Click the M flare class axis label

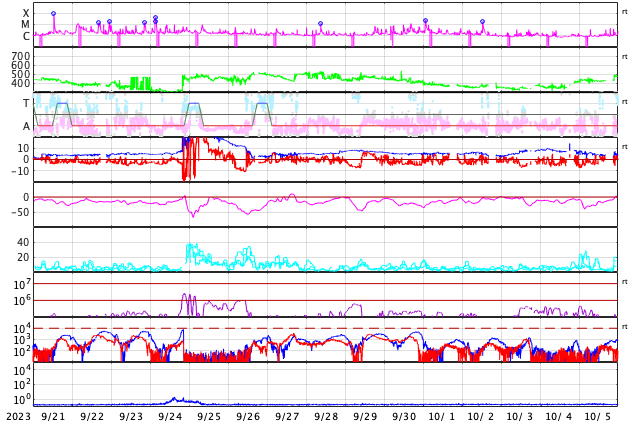(25, 25)
